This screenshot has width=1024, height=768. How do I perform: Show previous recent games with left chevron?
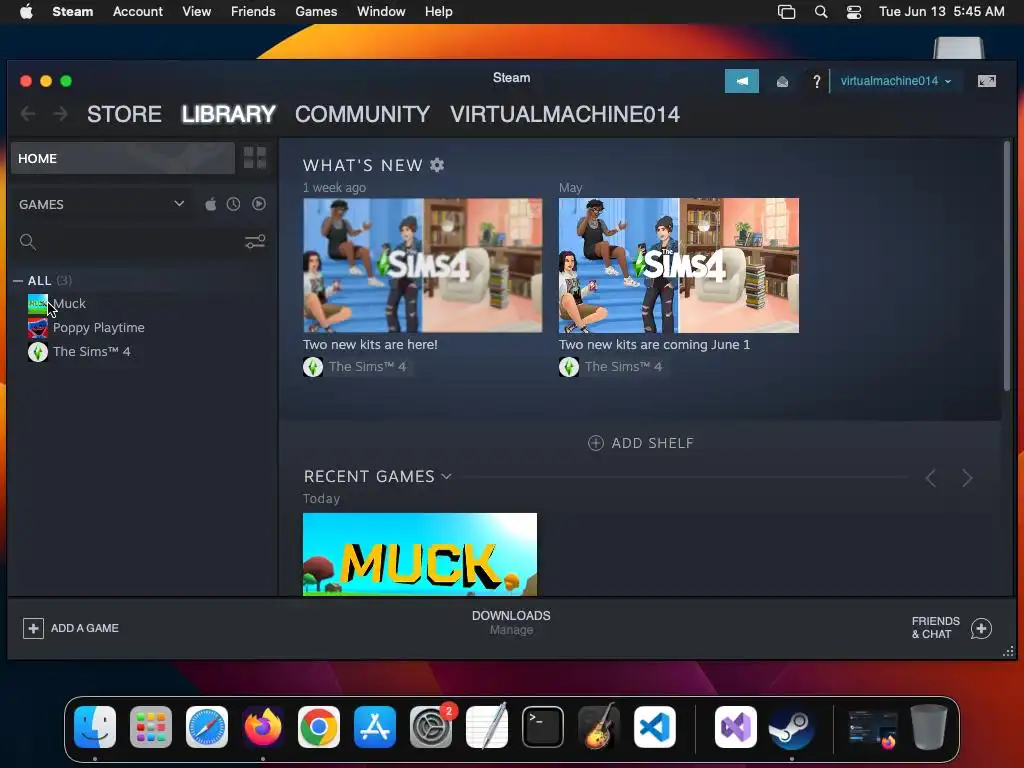(931, 478)
